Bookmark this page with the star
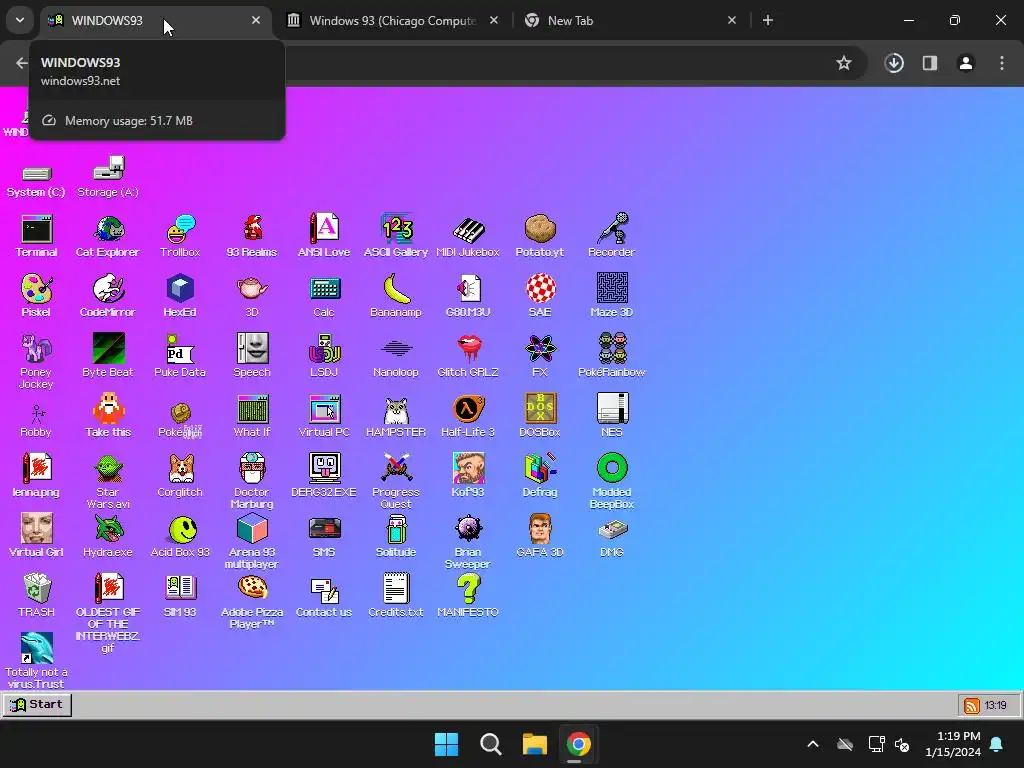The width and height of the screenshot is (1024, 768). pyautogui.click(x=844, y=63)
